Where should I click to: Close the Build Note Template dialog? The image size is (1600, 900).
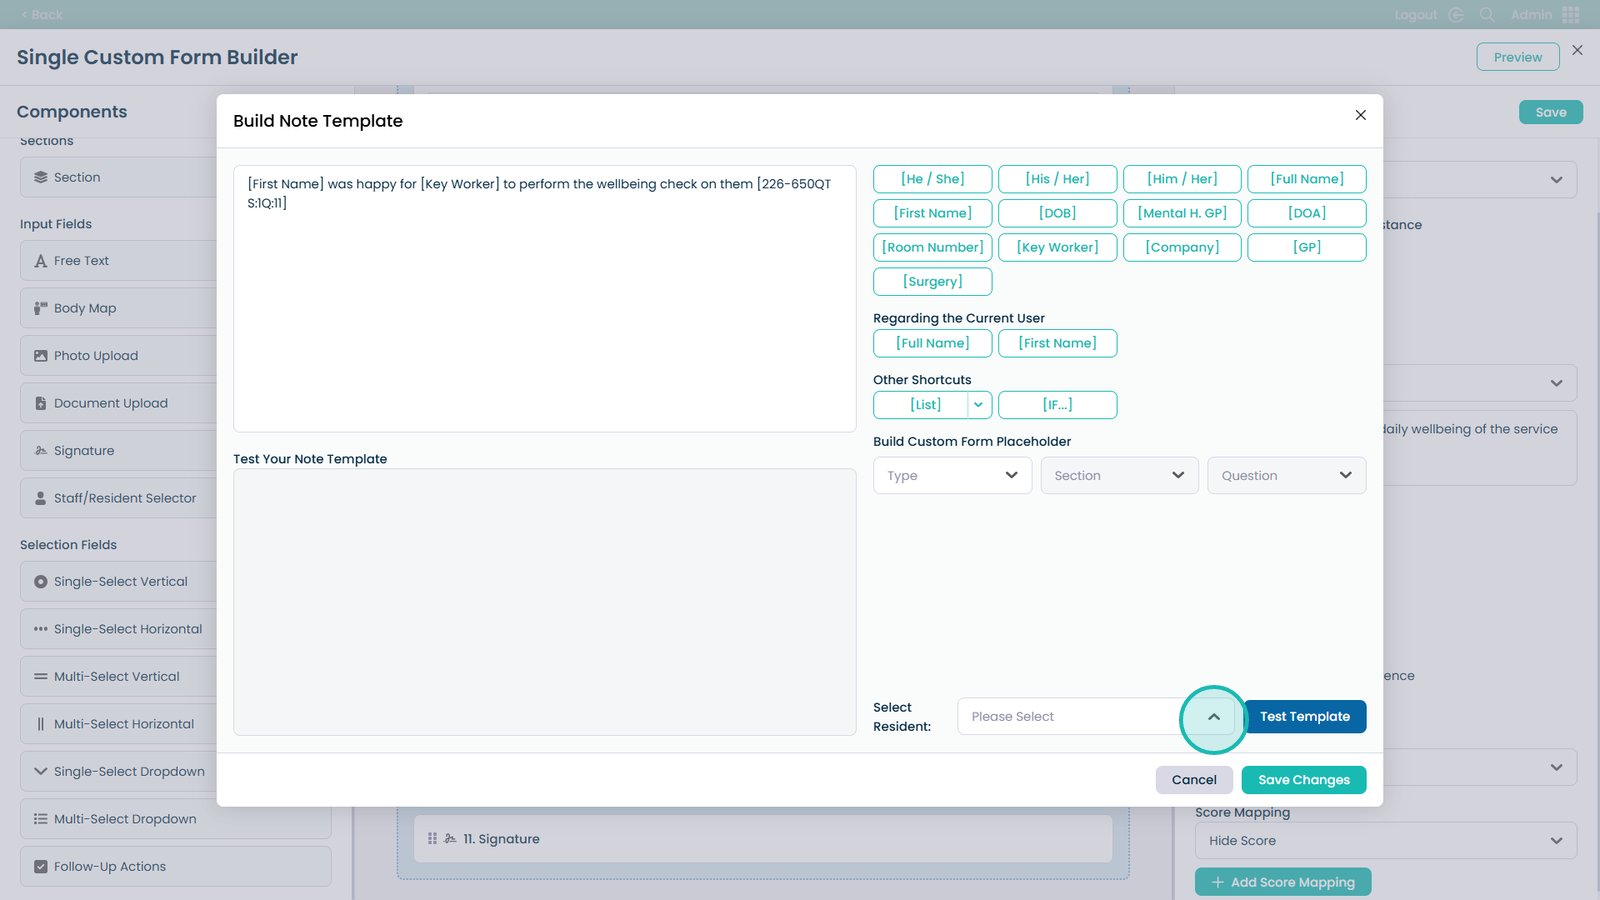click(1360, 115)
